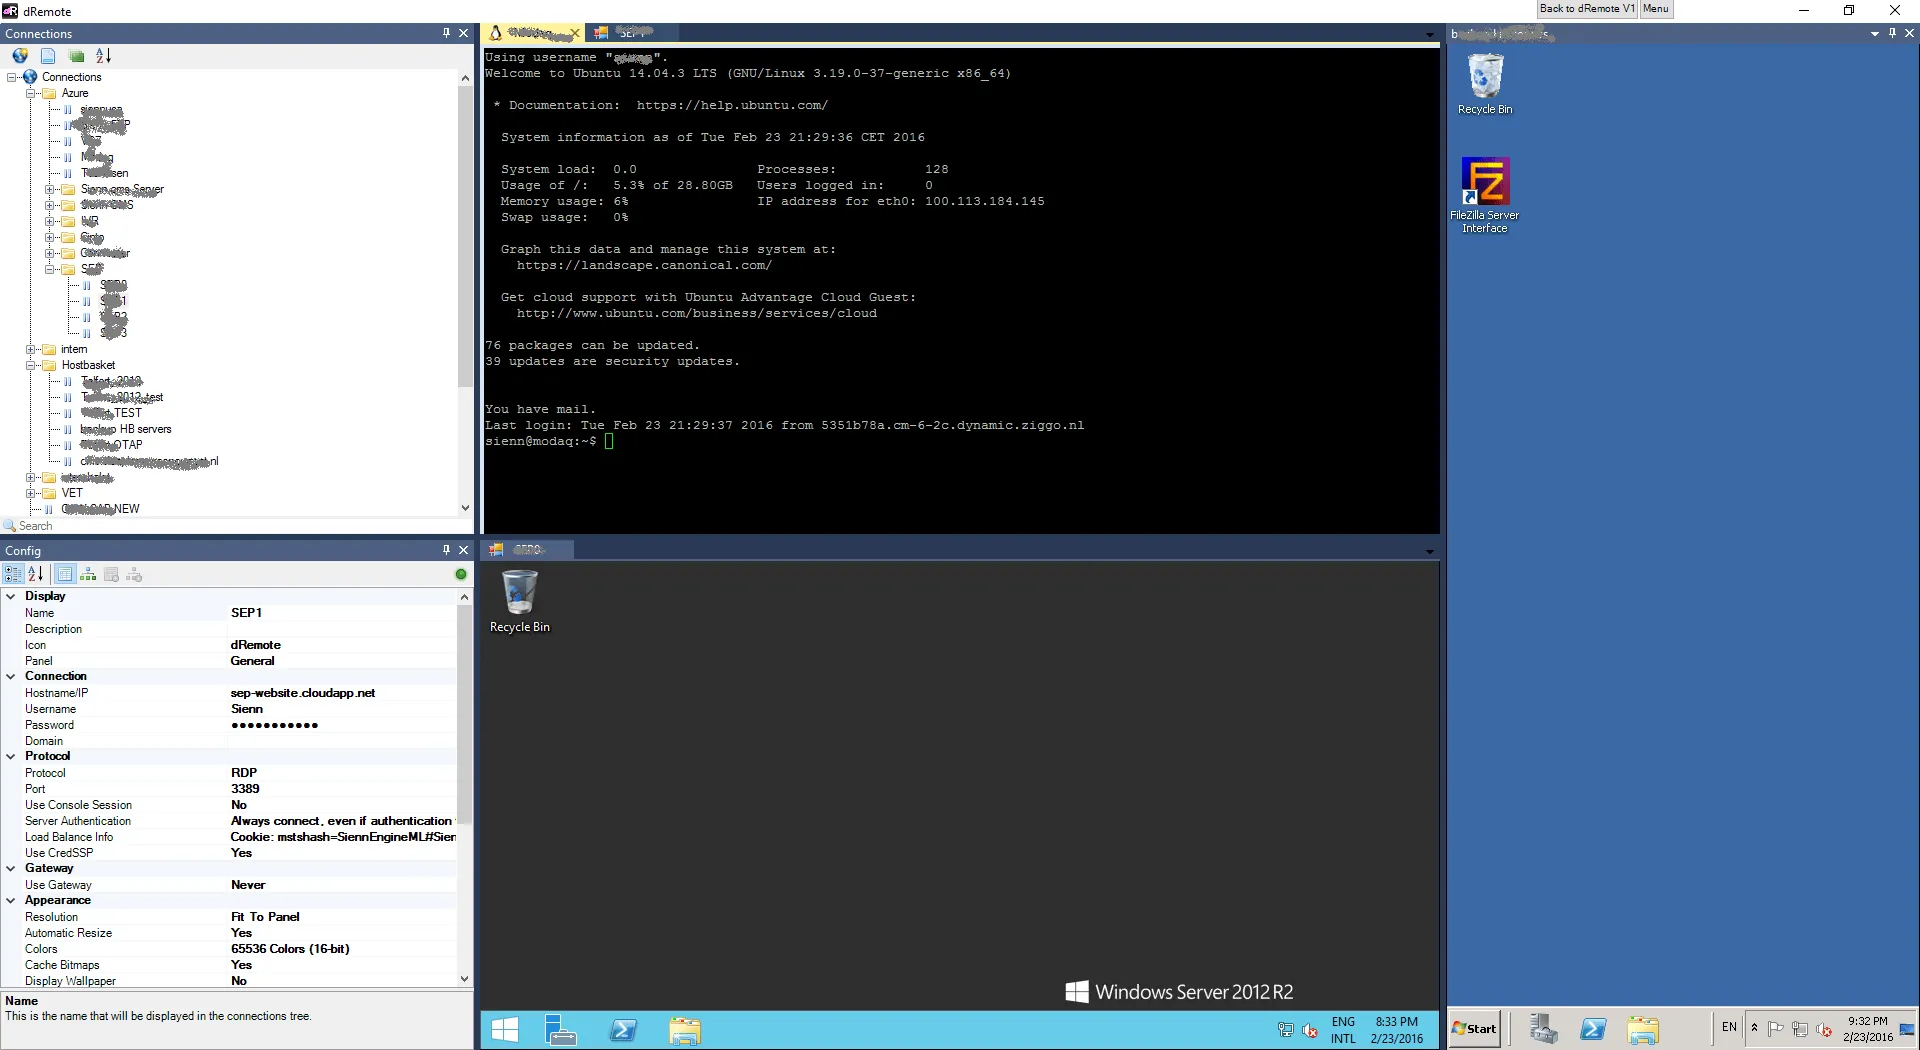
Task: Select the properties grid icon in Config toolbar
Action: point(65,574)
